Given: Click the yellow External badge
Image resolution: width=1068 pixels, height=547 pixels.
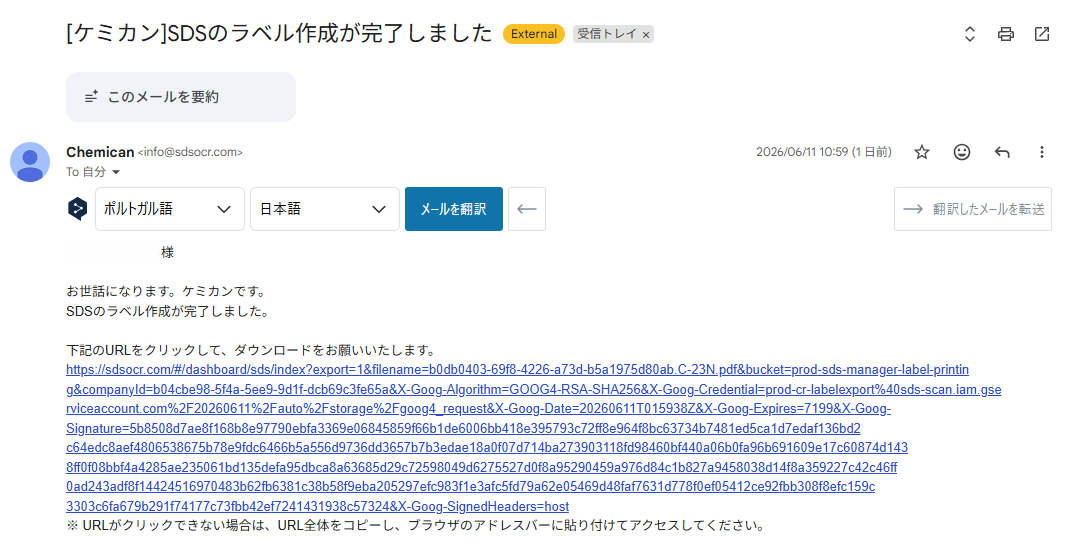Looking at the screenshot, I should tap(534, 34).
